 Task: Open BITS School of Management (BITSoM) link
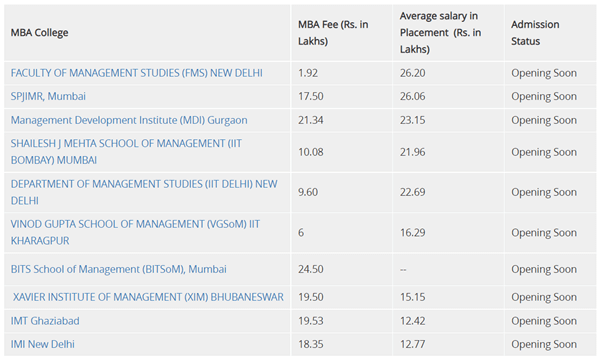(119, 269)
